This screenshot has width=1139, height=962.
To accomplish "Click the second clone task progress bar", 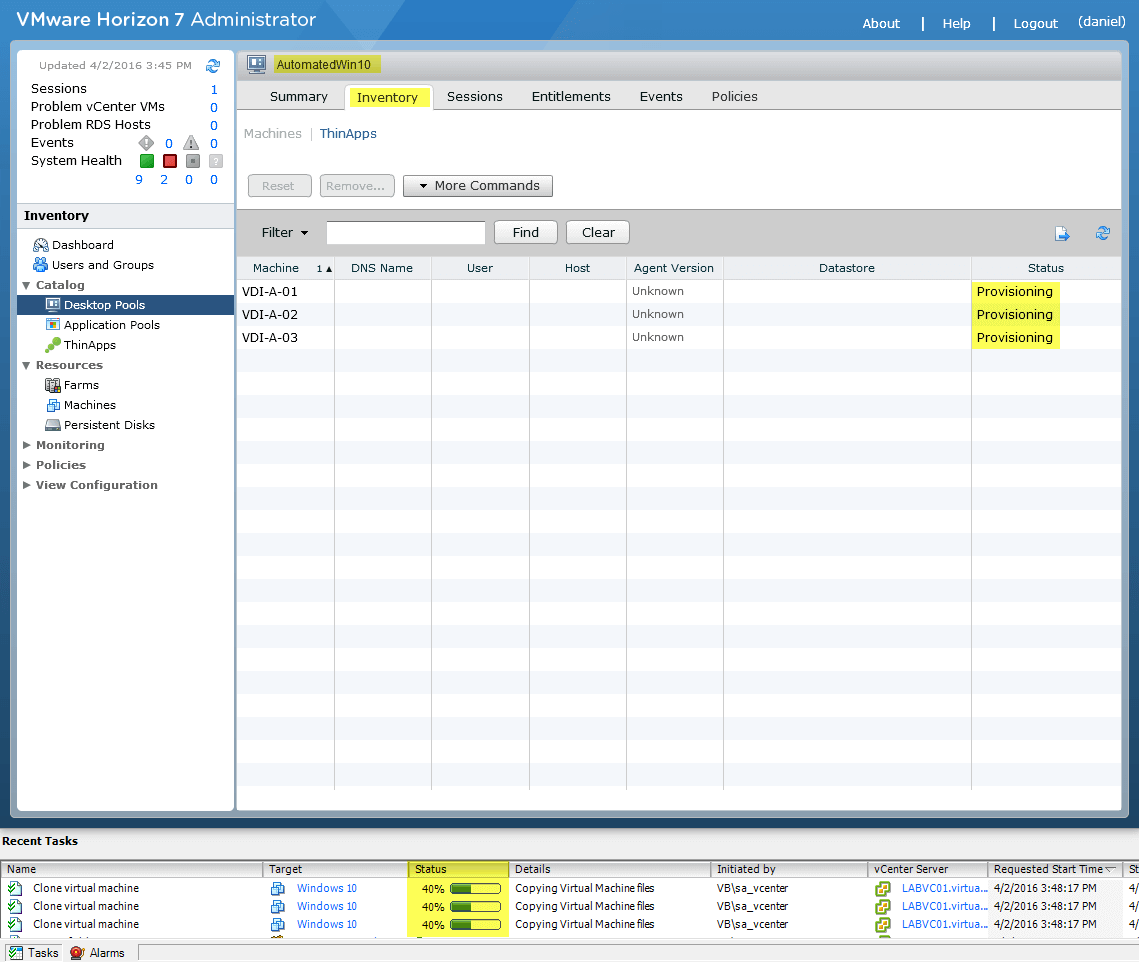I will 476,907.
